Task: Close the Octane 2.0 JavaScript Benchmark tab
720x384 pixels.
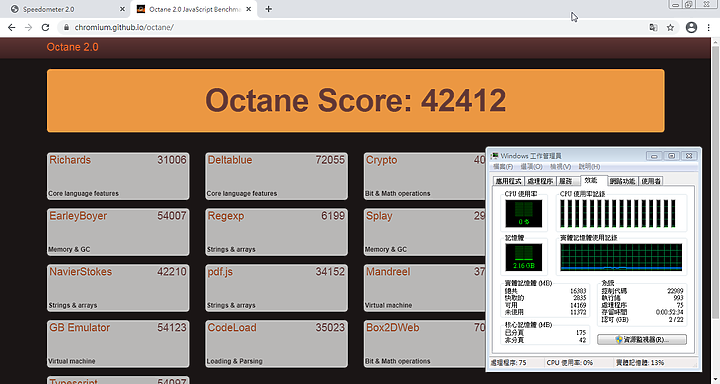Action: point(248,9)
